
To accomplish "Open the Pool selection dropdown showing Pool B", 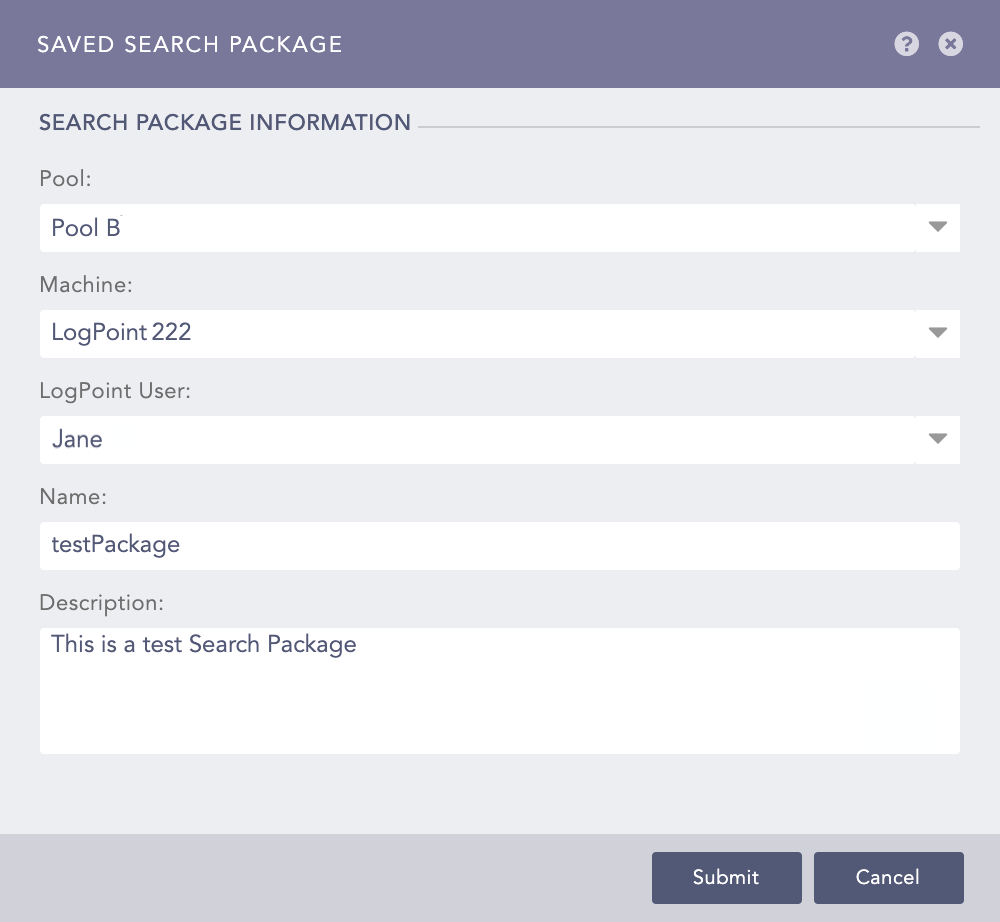I will tap(500, 228).
